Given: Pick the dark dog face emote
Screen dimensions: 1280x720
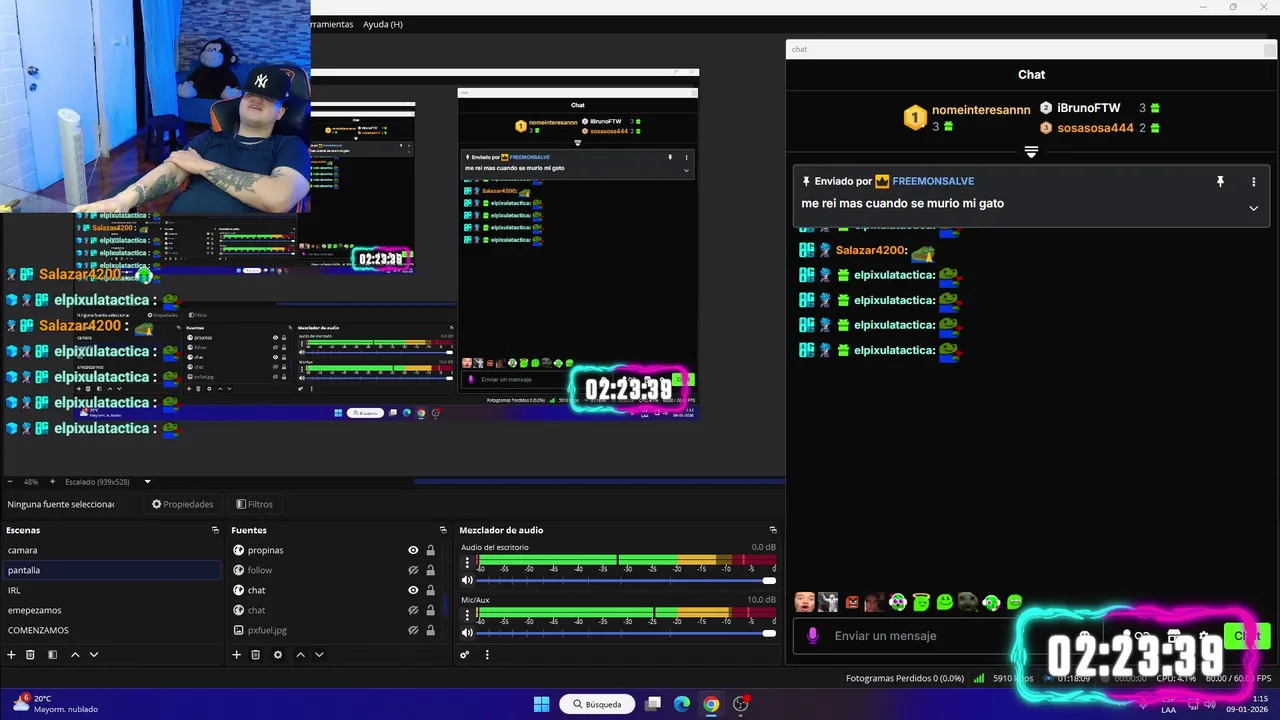Looking at the screenshot, I should click(968, 602).
